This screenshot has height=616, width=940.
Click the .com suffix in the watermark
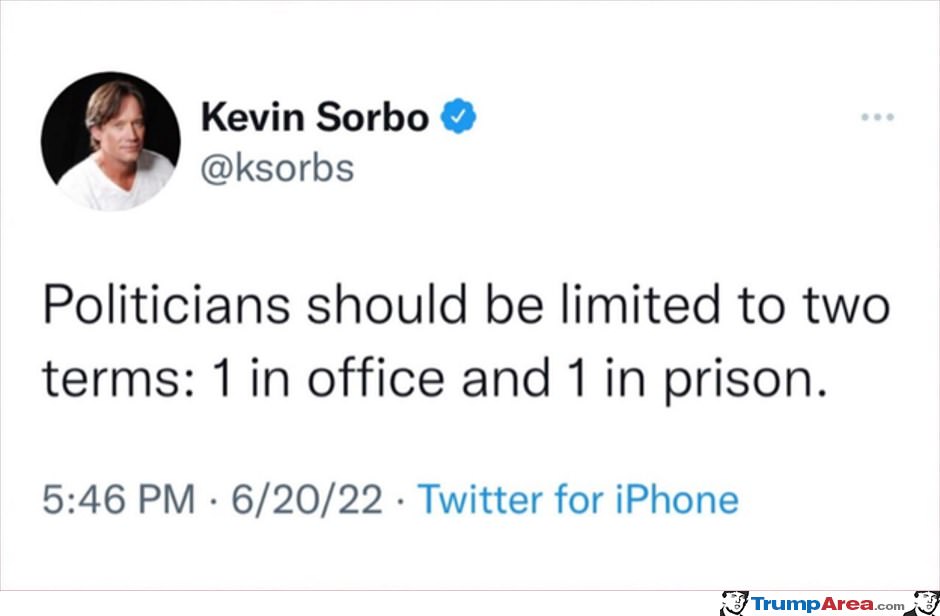[x=887, y=606]
